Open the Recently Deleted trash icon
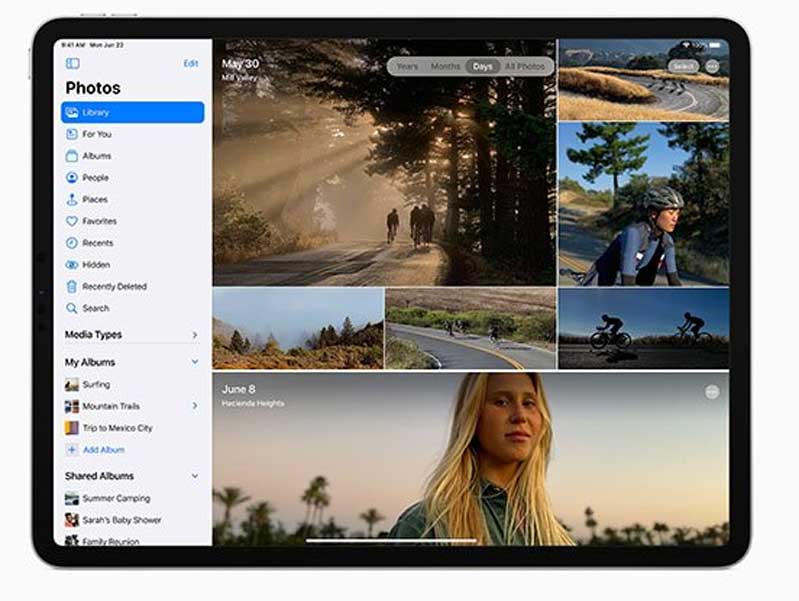The width and height of the screenshot is (799, 601). tap(72, 286)
